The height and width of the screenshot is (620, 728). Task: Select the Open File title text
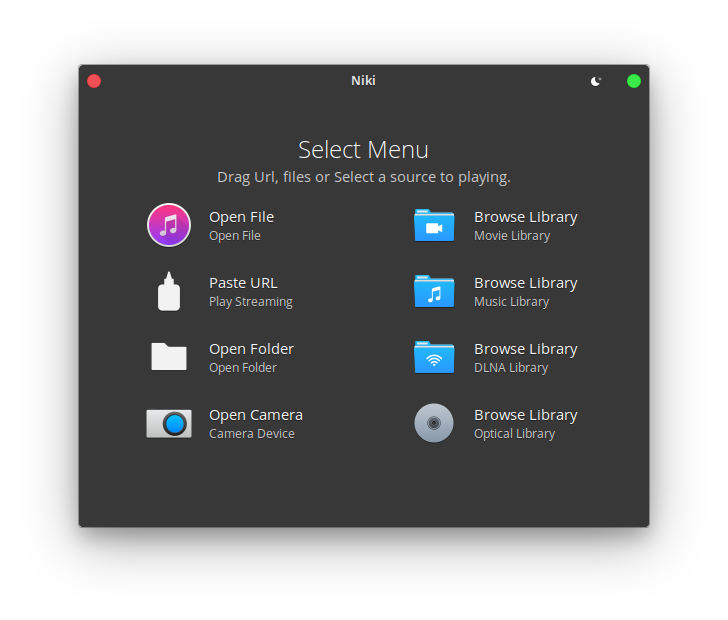(241, 217)
